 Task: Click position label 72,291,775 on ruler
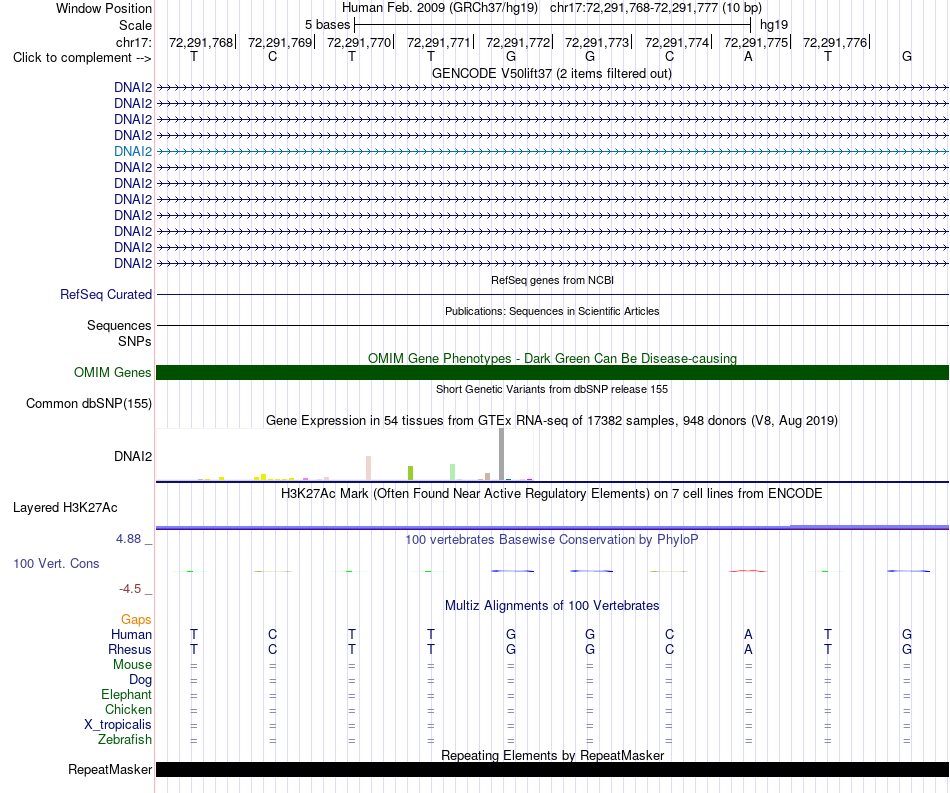[x=756, y=42]
